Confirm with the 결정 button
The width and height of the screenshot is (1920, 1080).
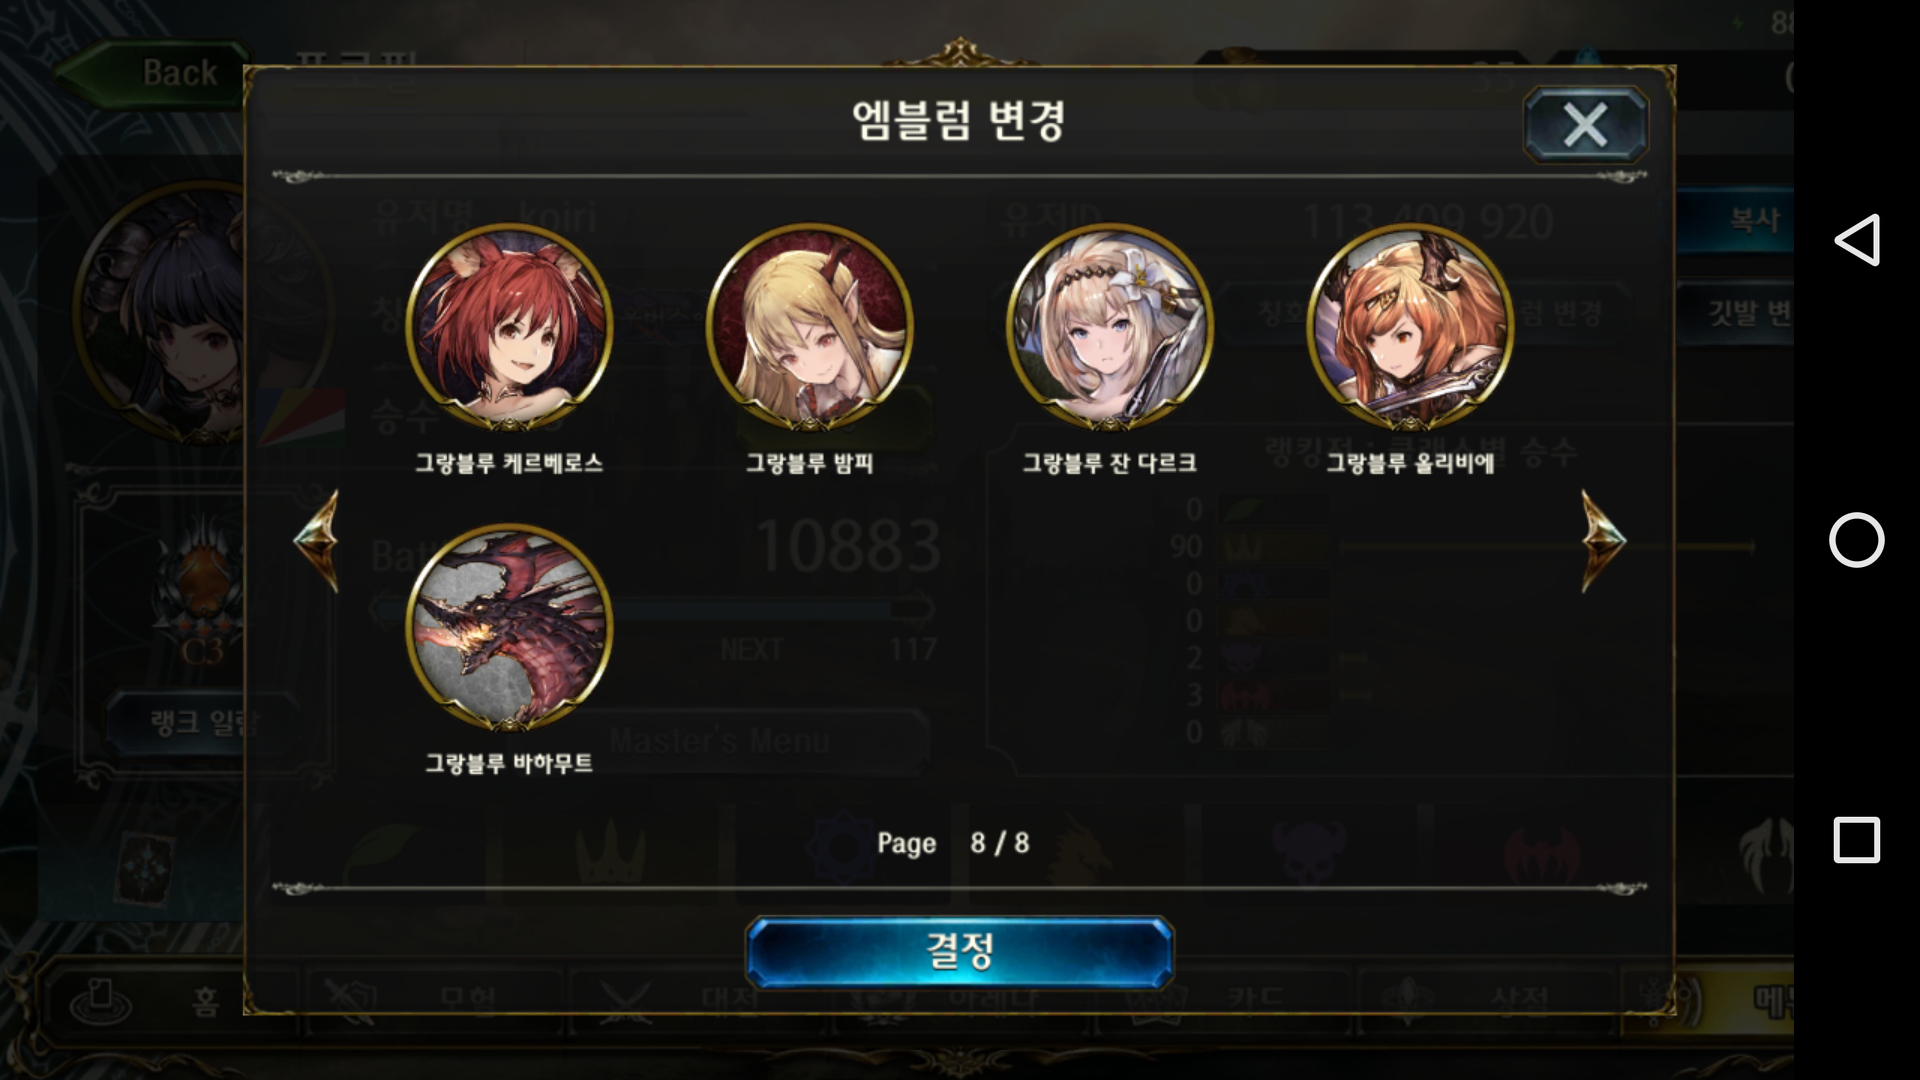[959, 951]
